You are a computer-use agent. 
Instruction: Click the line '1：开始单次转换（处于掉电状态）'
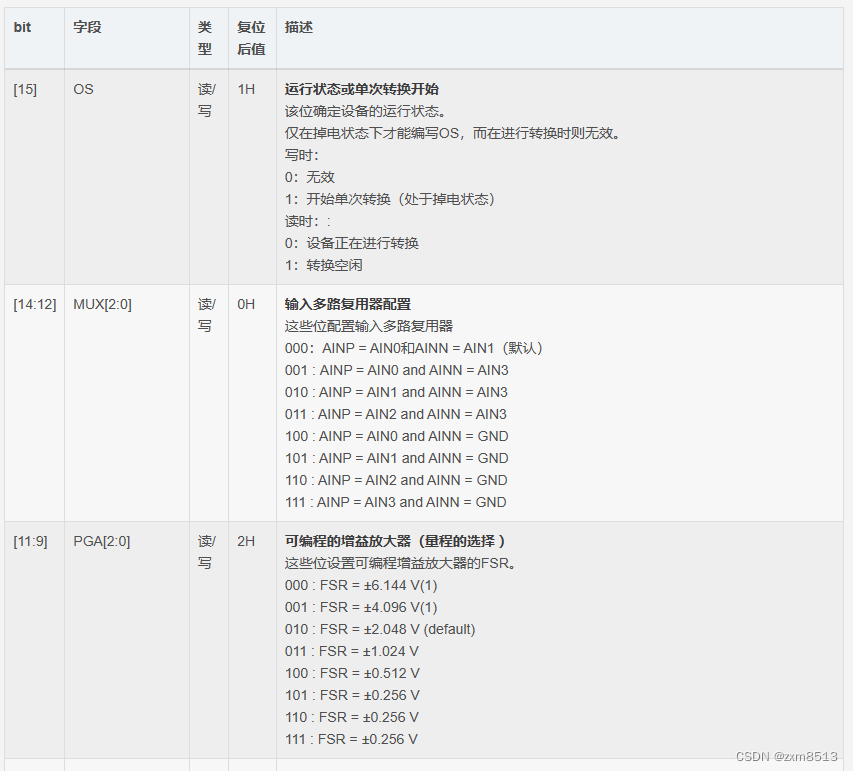tap(390, 199)
